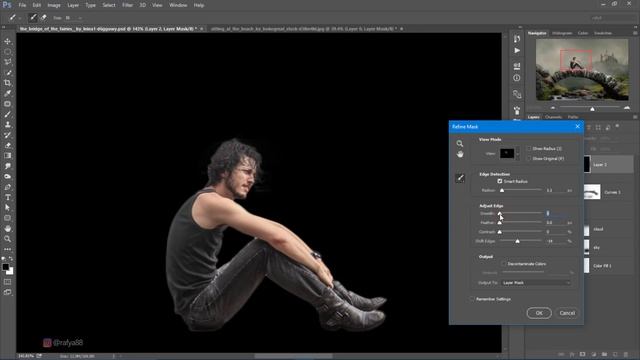Image resolution: width=640 pixels, height=360 pixels.
Task: Select the Pen tool
Action: point(8,187)
